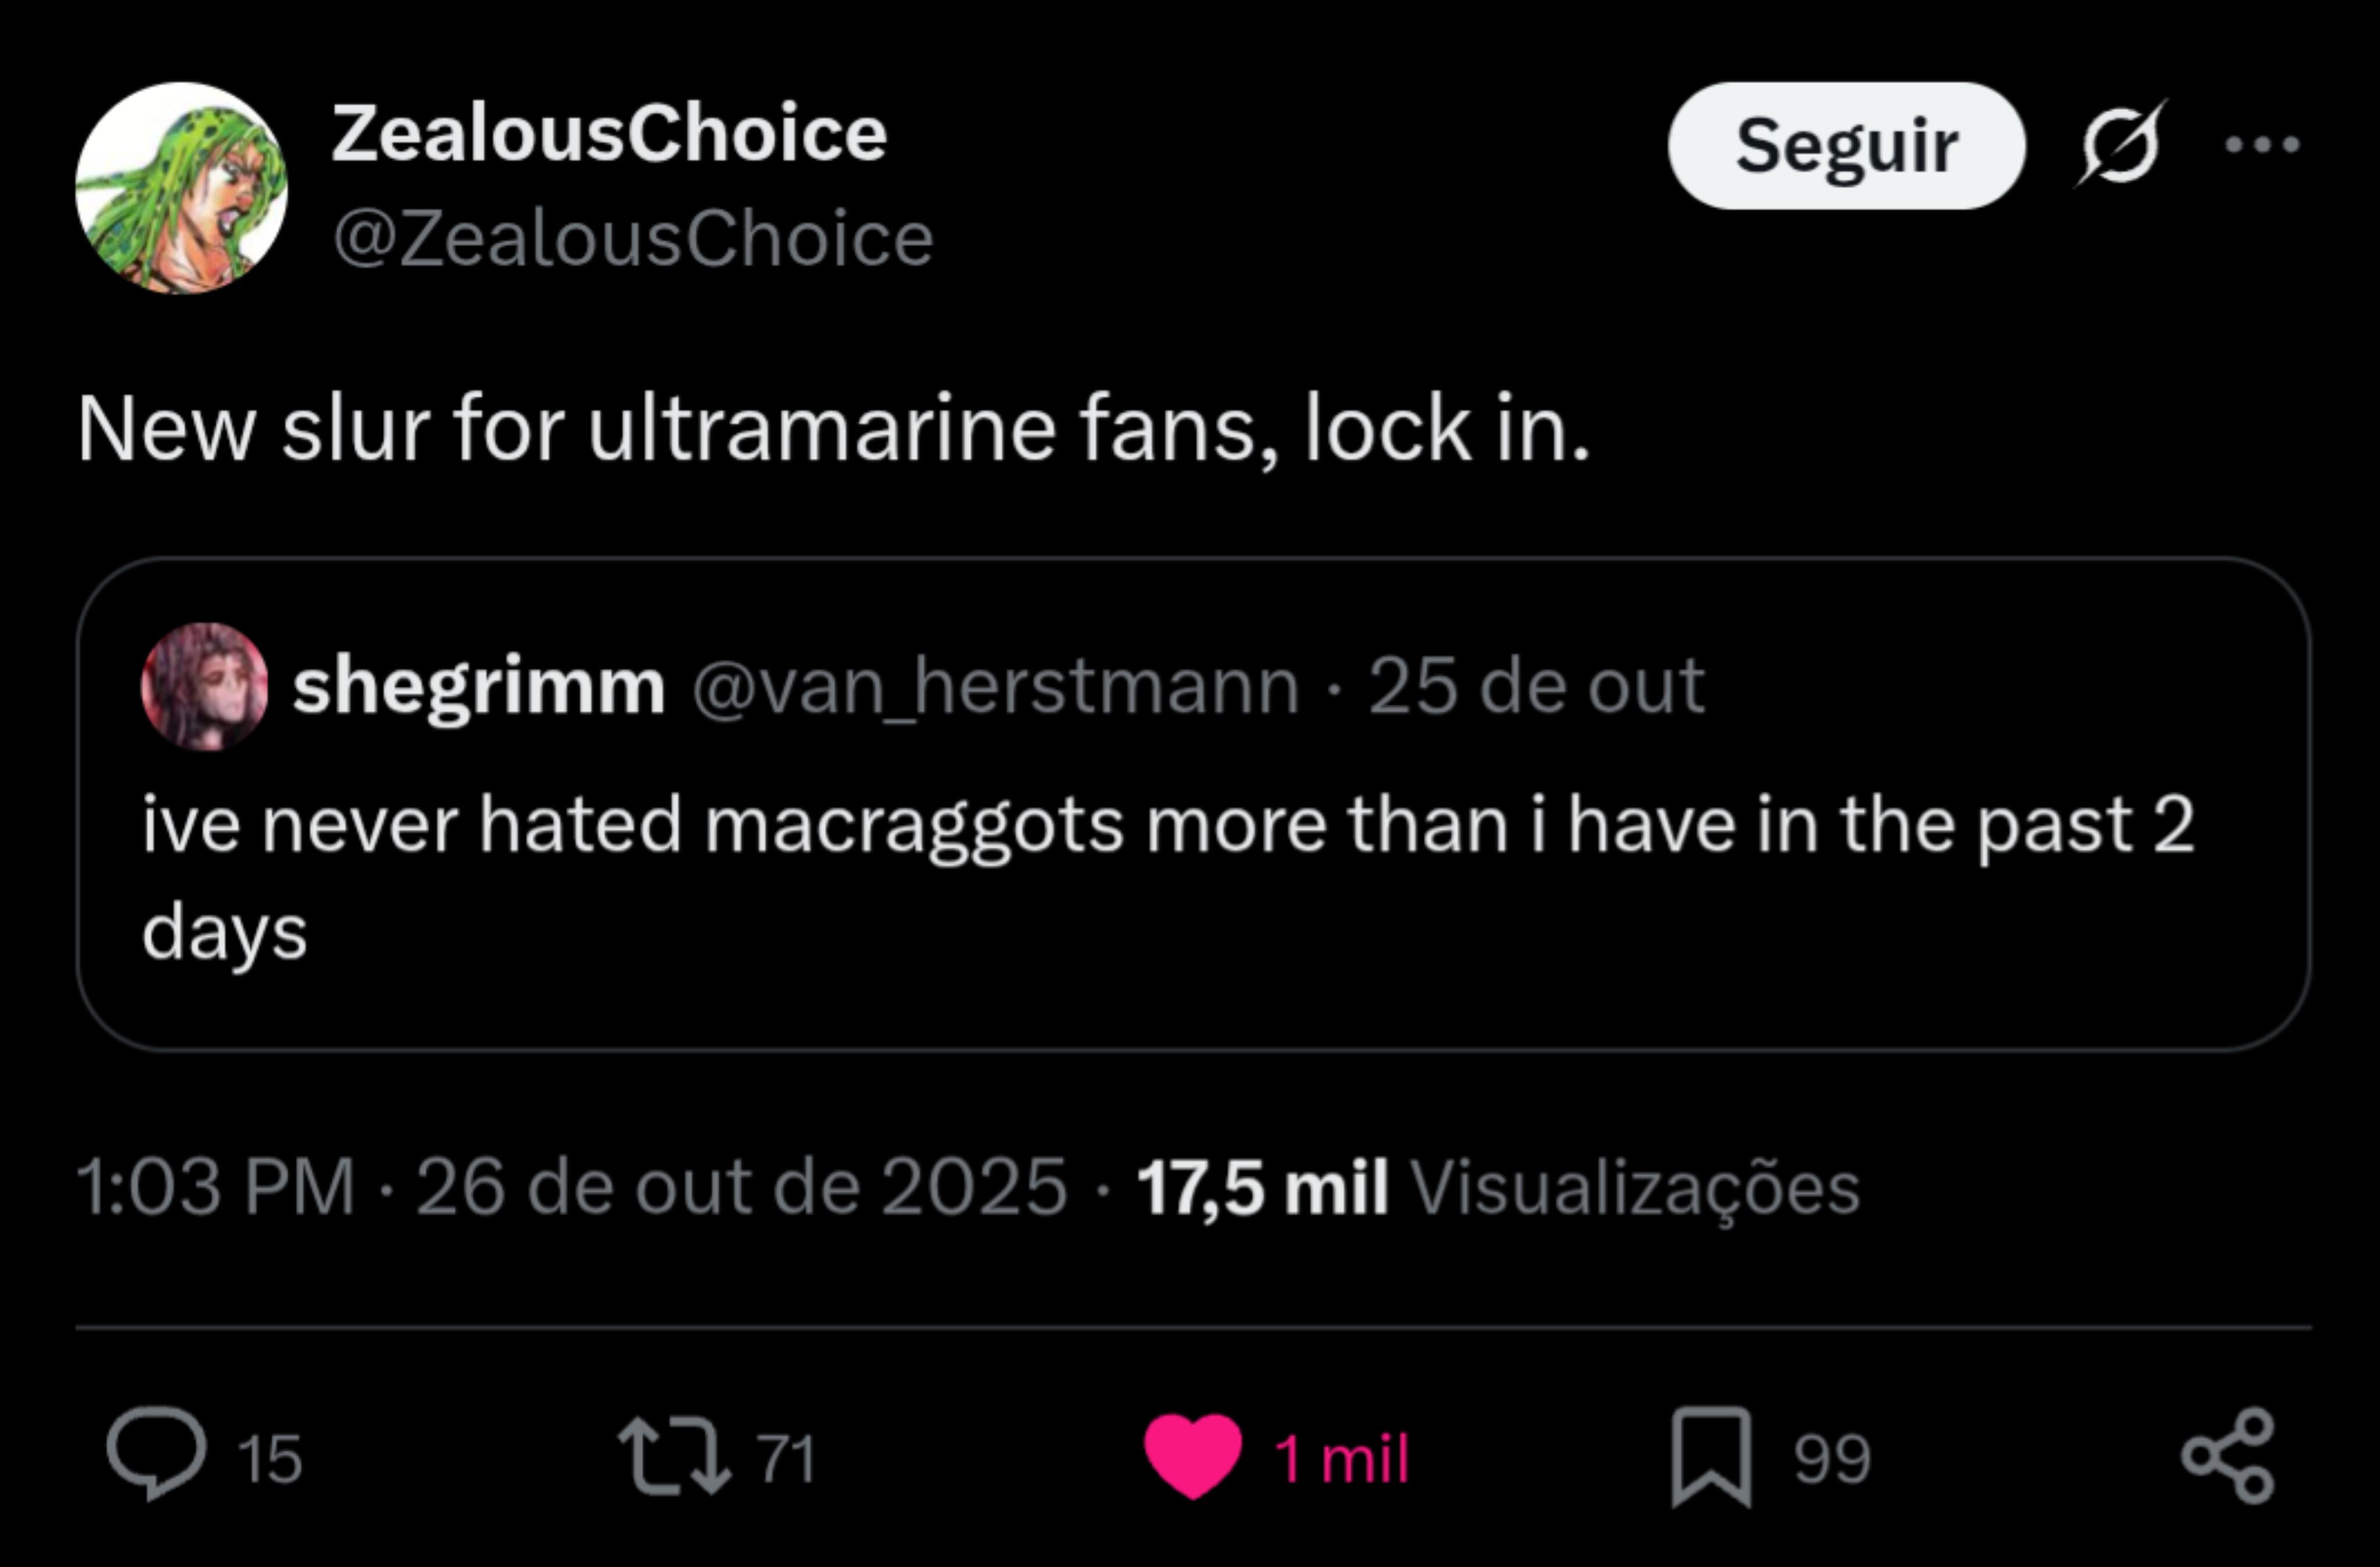Click the ZealousChoice display name
Image resolution: width=2380 pixels, height=1567 pixels.
[x=609, y=134]
